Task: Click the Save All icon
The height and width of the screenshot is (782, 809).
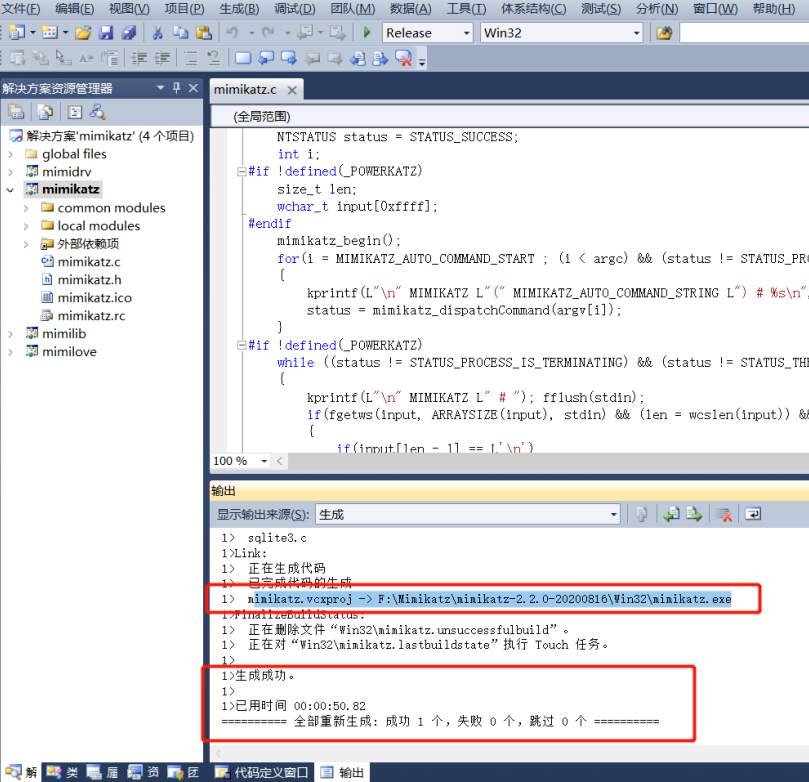Action: (x=128, y=33)
